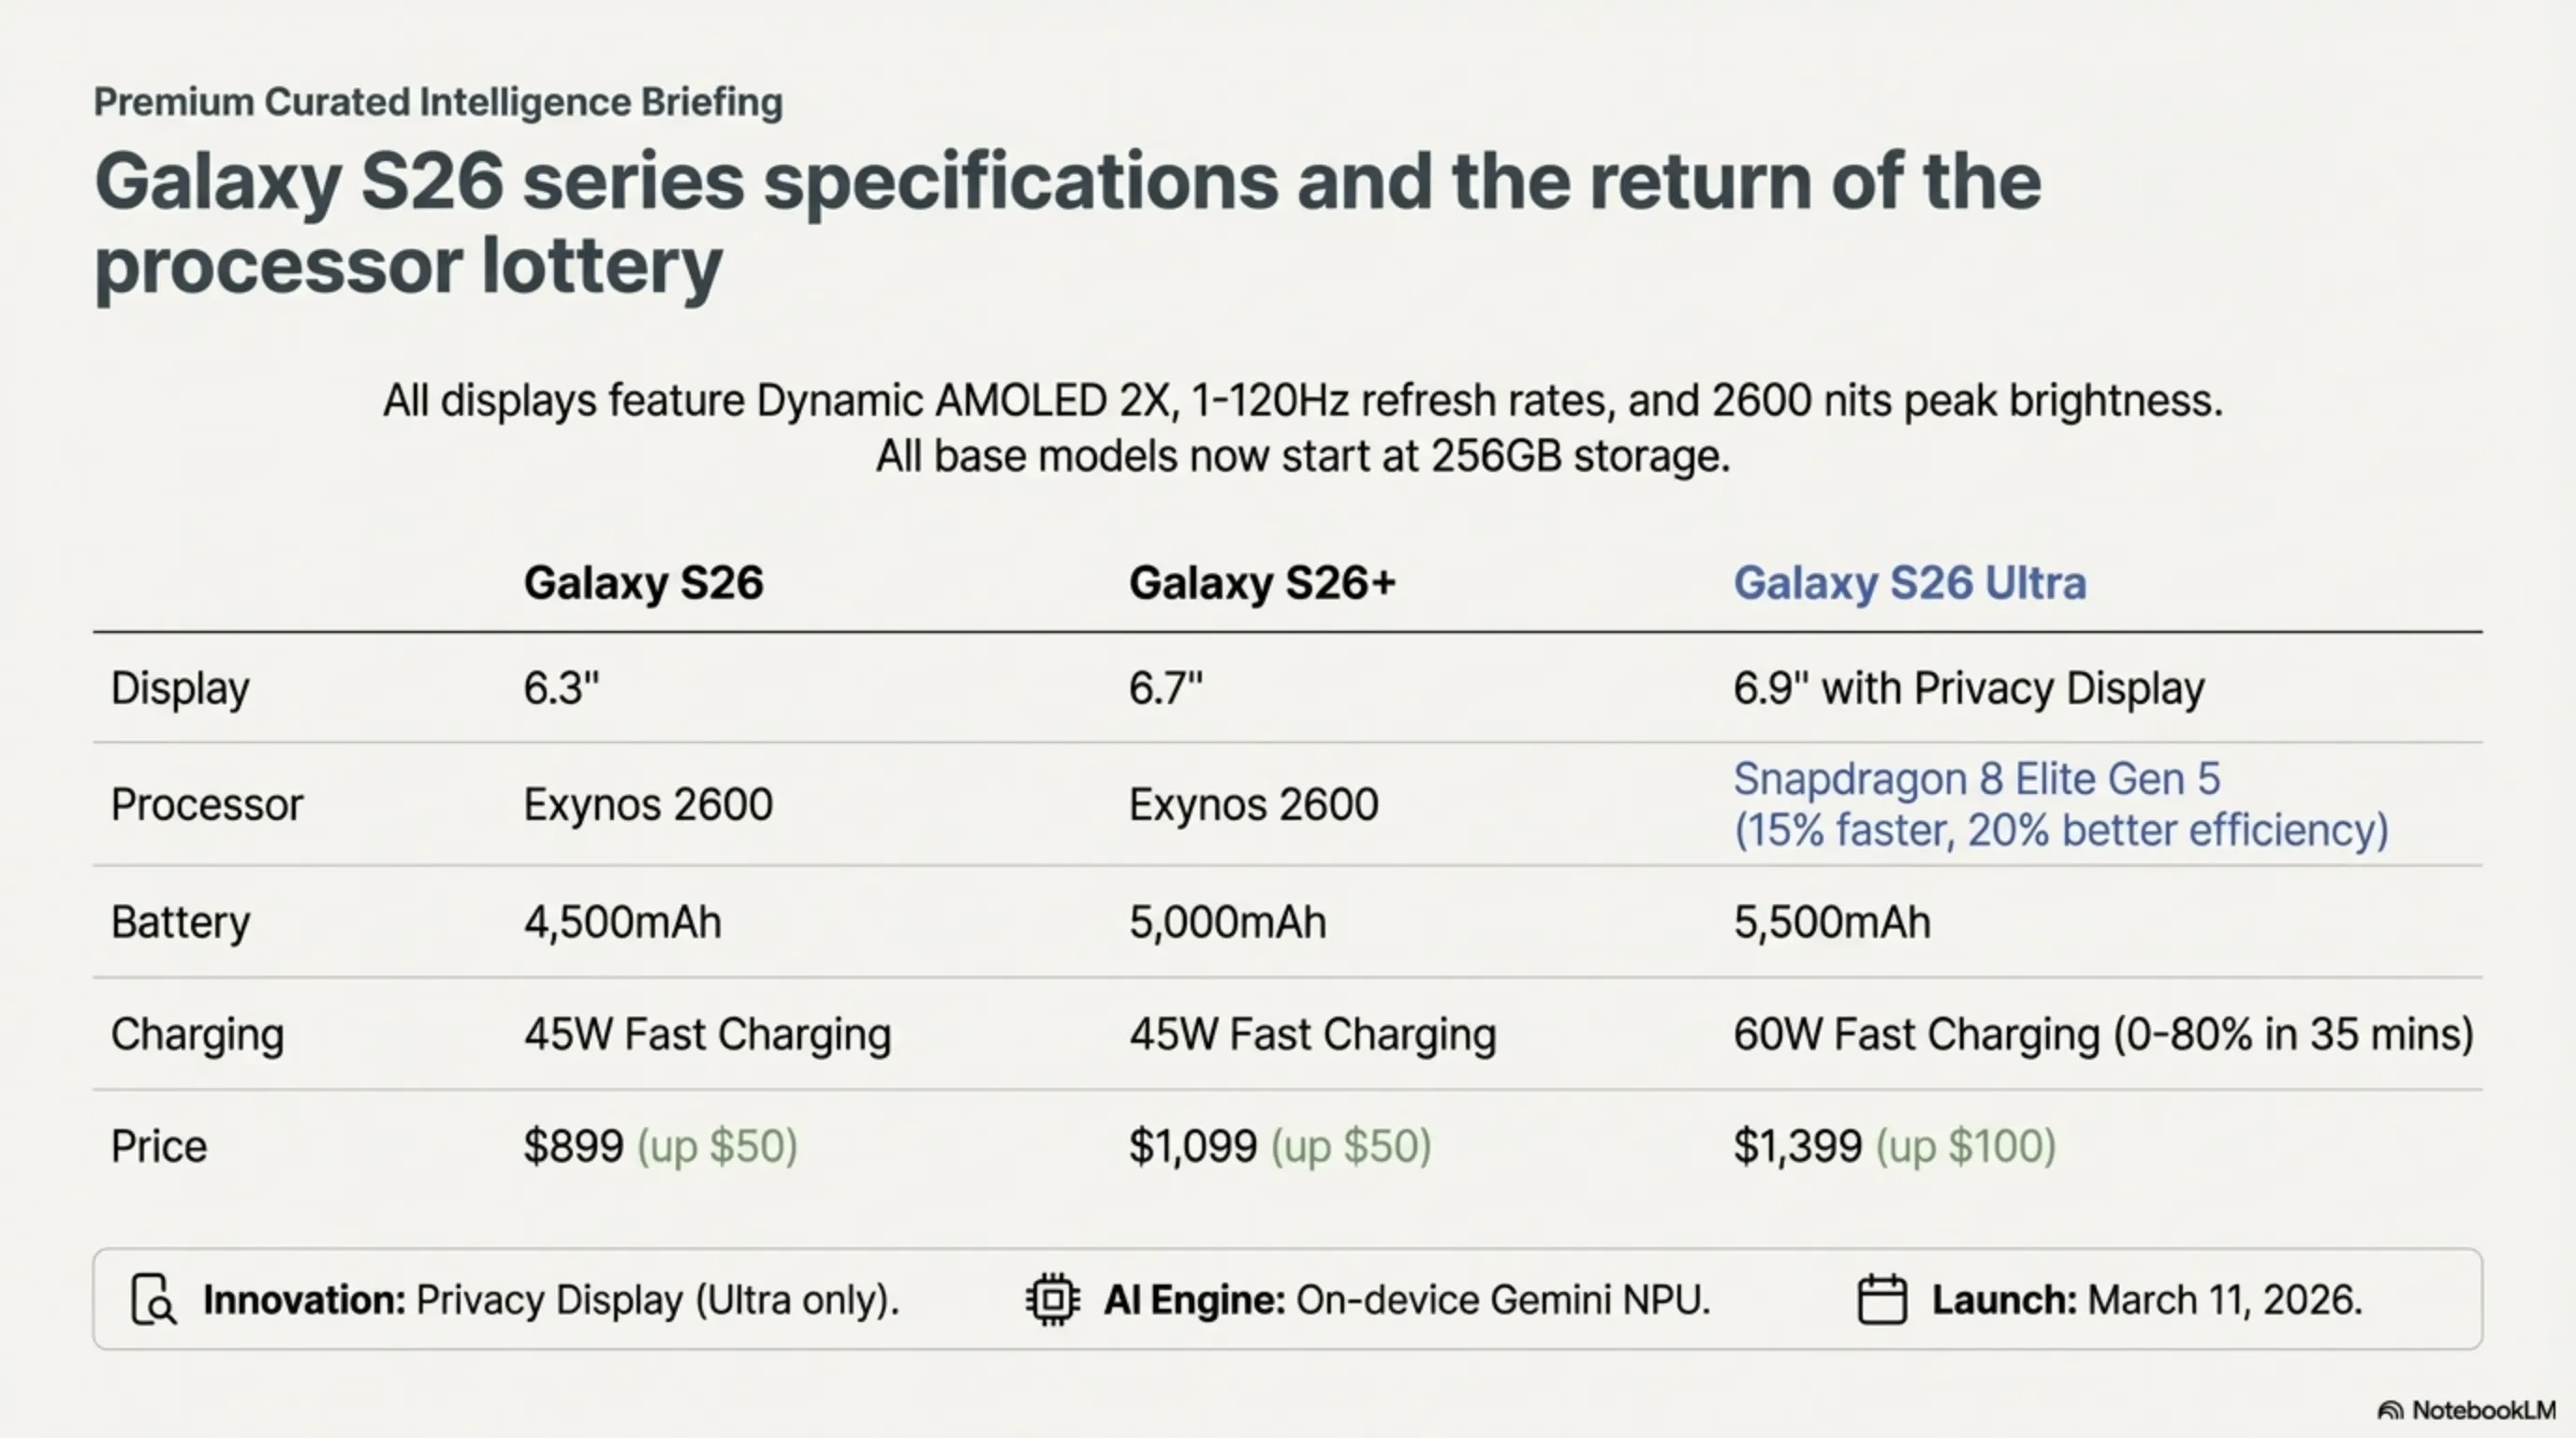The width and height of the screenshot is (2576, 1438).
Task: Select the Galaxy S26 Ultra column header
Action: coord(1909,583)
